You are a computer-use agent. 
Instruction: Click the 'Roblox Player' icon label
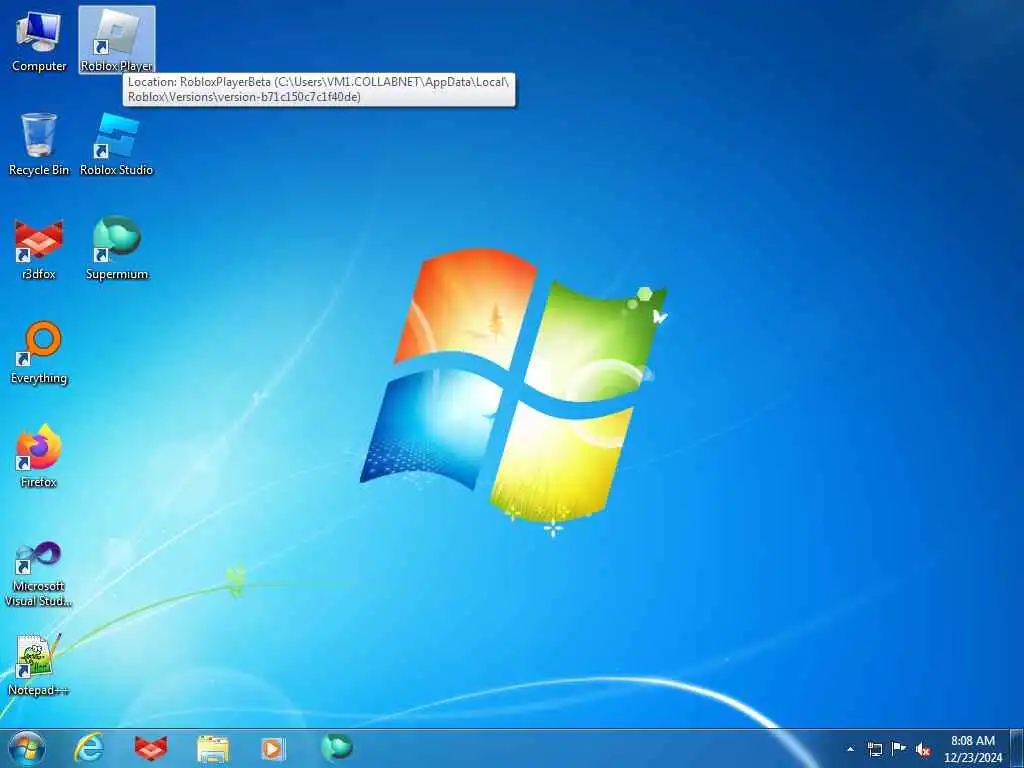point(117,66)
